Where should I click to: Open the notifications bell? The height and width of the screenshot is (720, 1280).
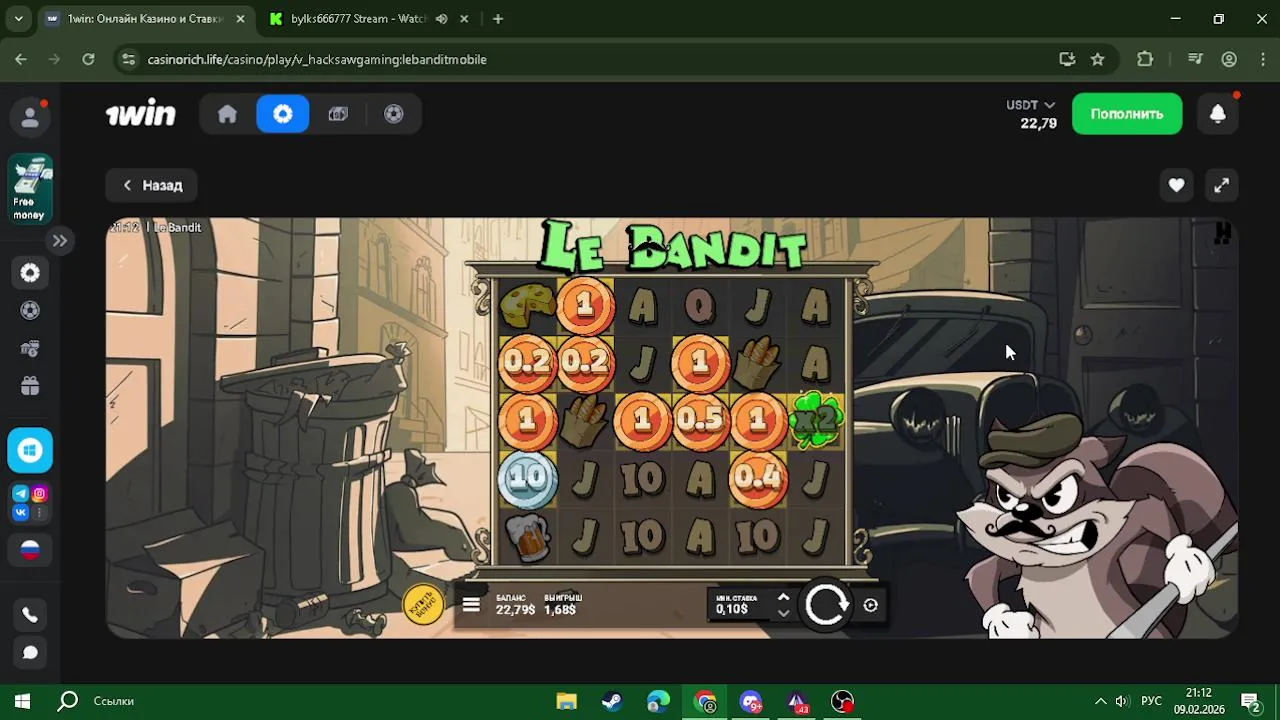(x=1218, y=114)
